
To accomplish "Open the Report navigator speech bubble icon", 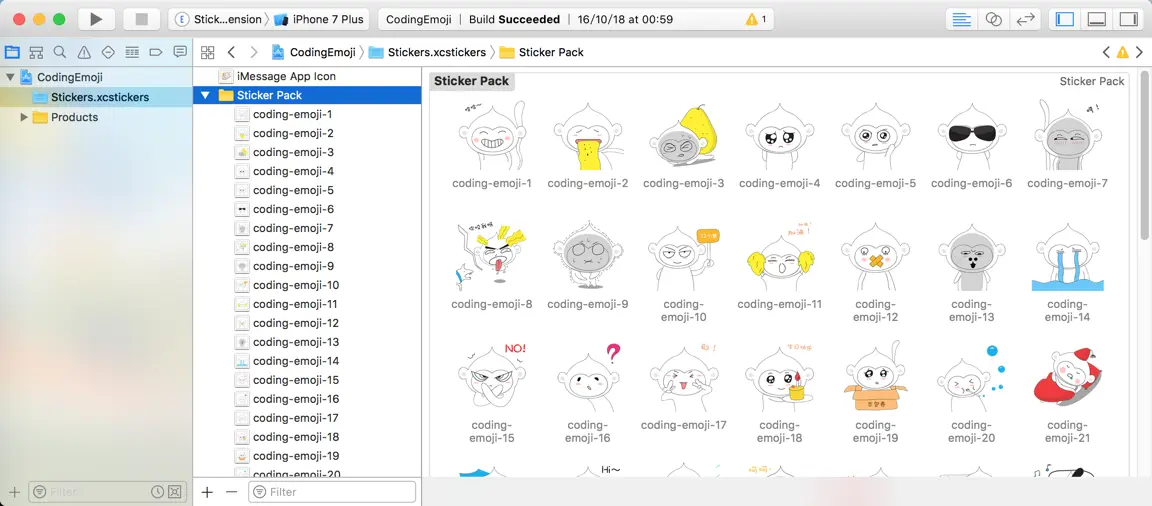I will (x=180, y=52).
